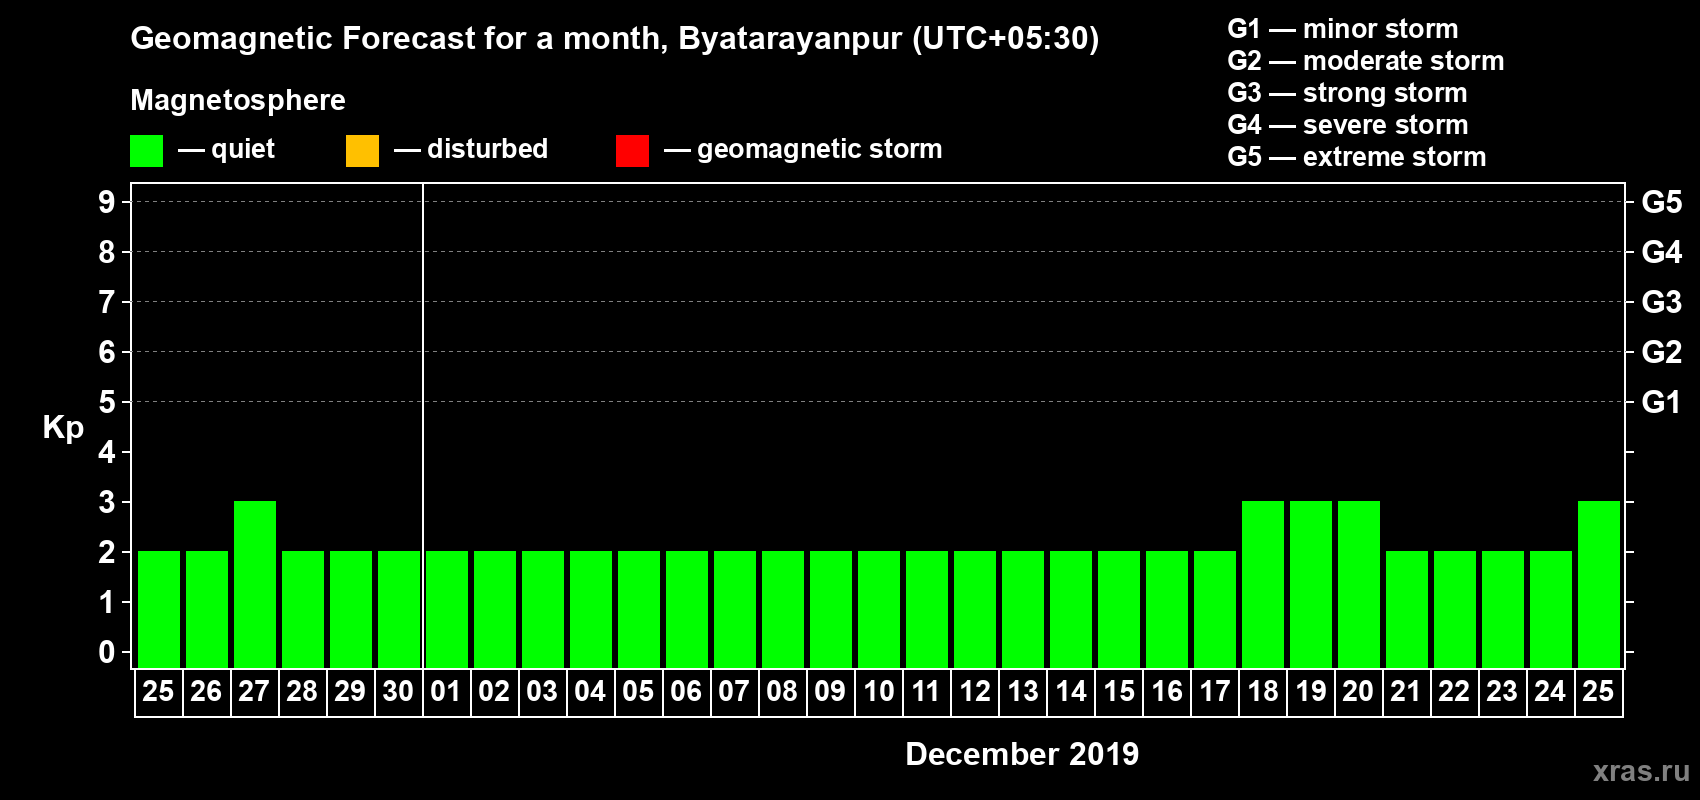Click the bar for December 18
The height and width of the screenshot is (800, 1700).
[1263, 584]
